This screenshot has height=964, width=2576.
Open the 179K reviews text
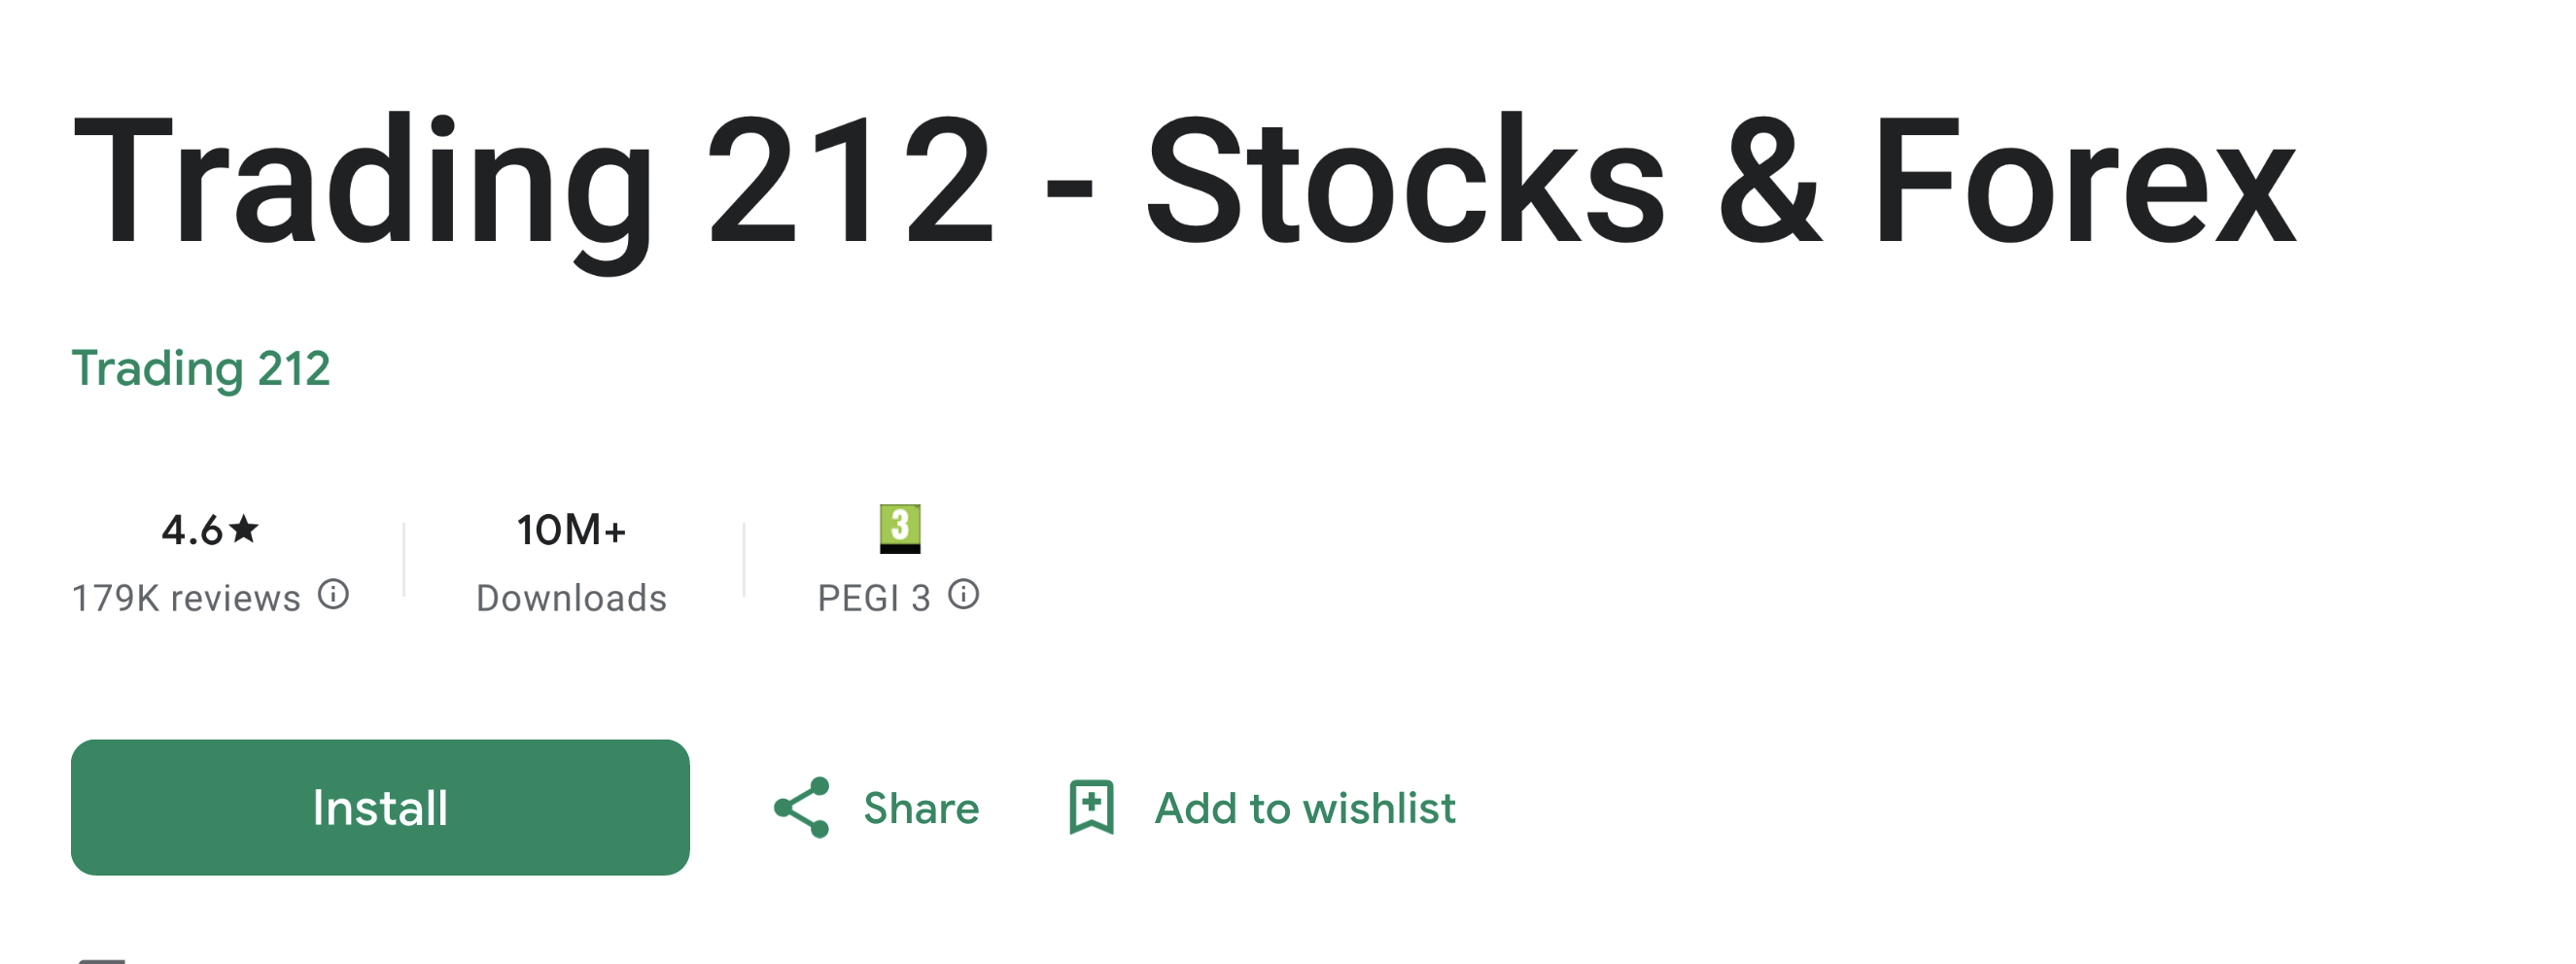coord(186,598)
